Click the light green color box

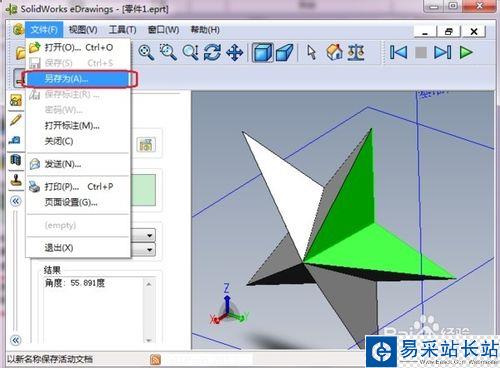point(144,190)
